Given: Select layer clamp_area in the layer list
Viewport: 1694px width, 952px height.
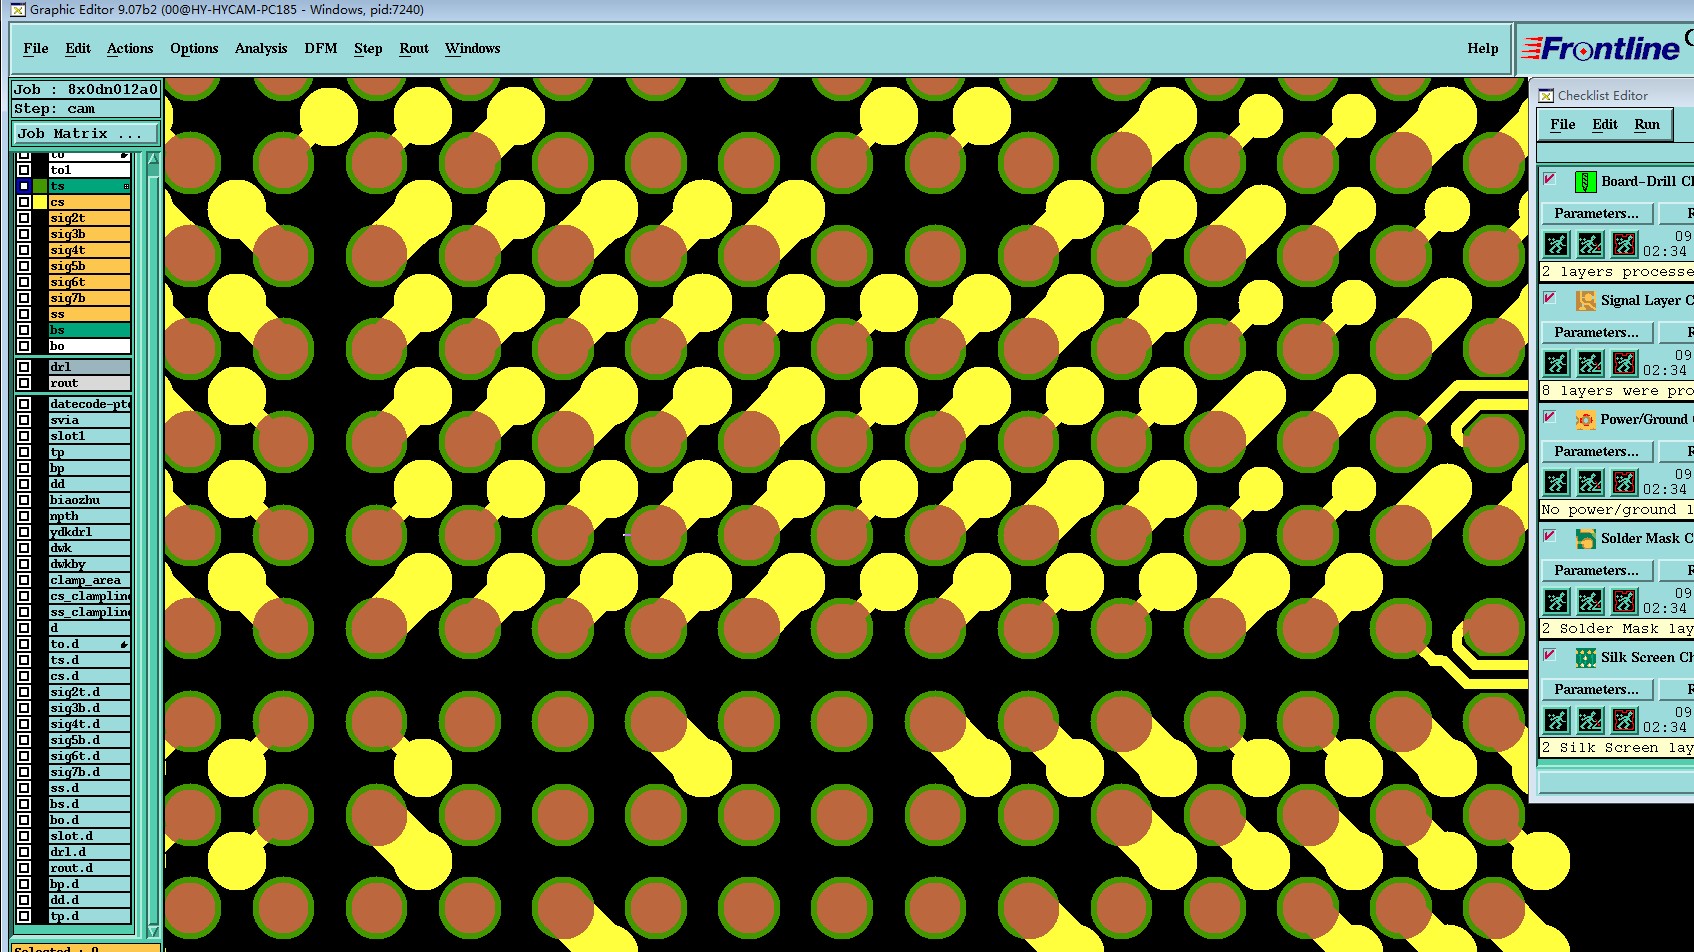Looking at the screenshot, I should tap(90, 580).
